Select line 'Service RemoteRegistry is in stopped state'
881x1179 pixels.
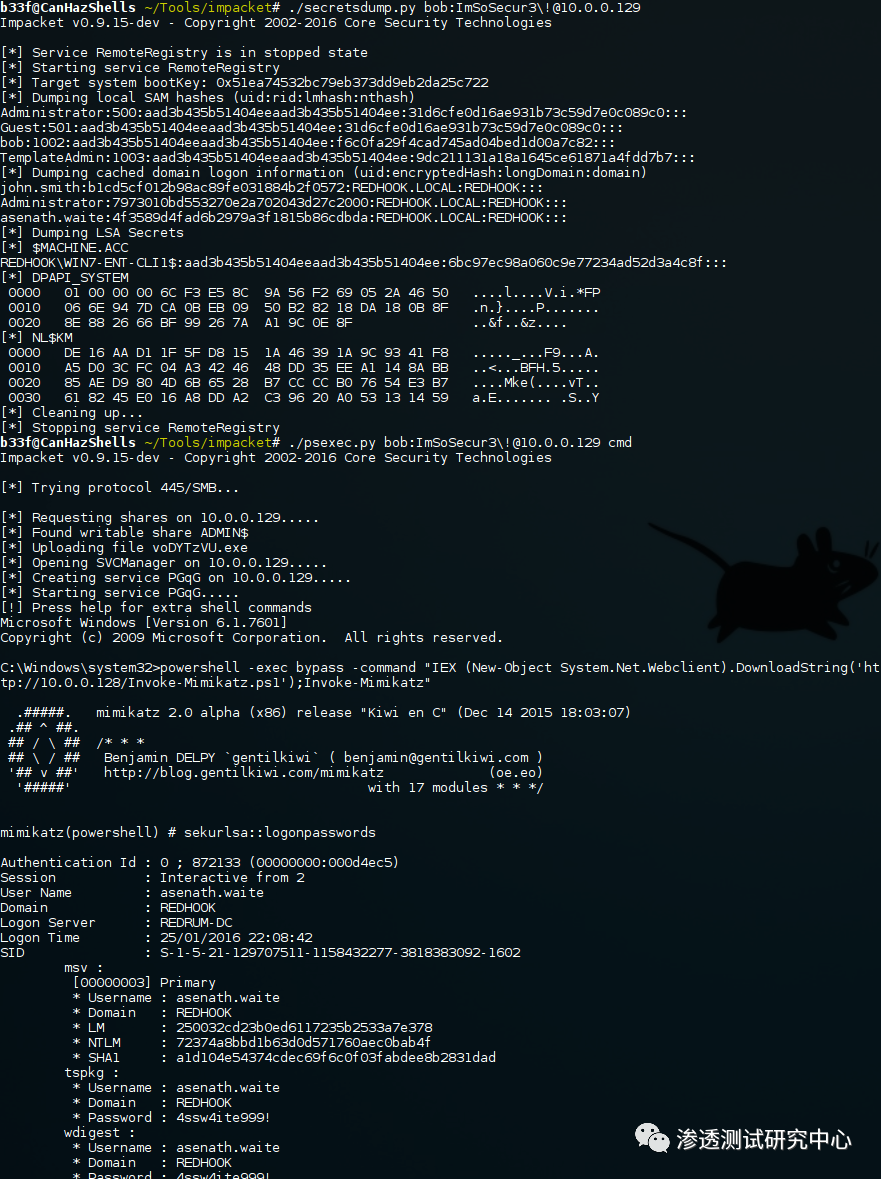(184, 53)
